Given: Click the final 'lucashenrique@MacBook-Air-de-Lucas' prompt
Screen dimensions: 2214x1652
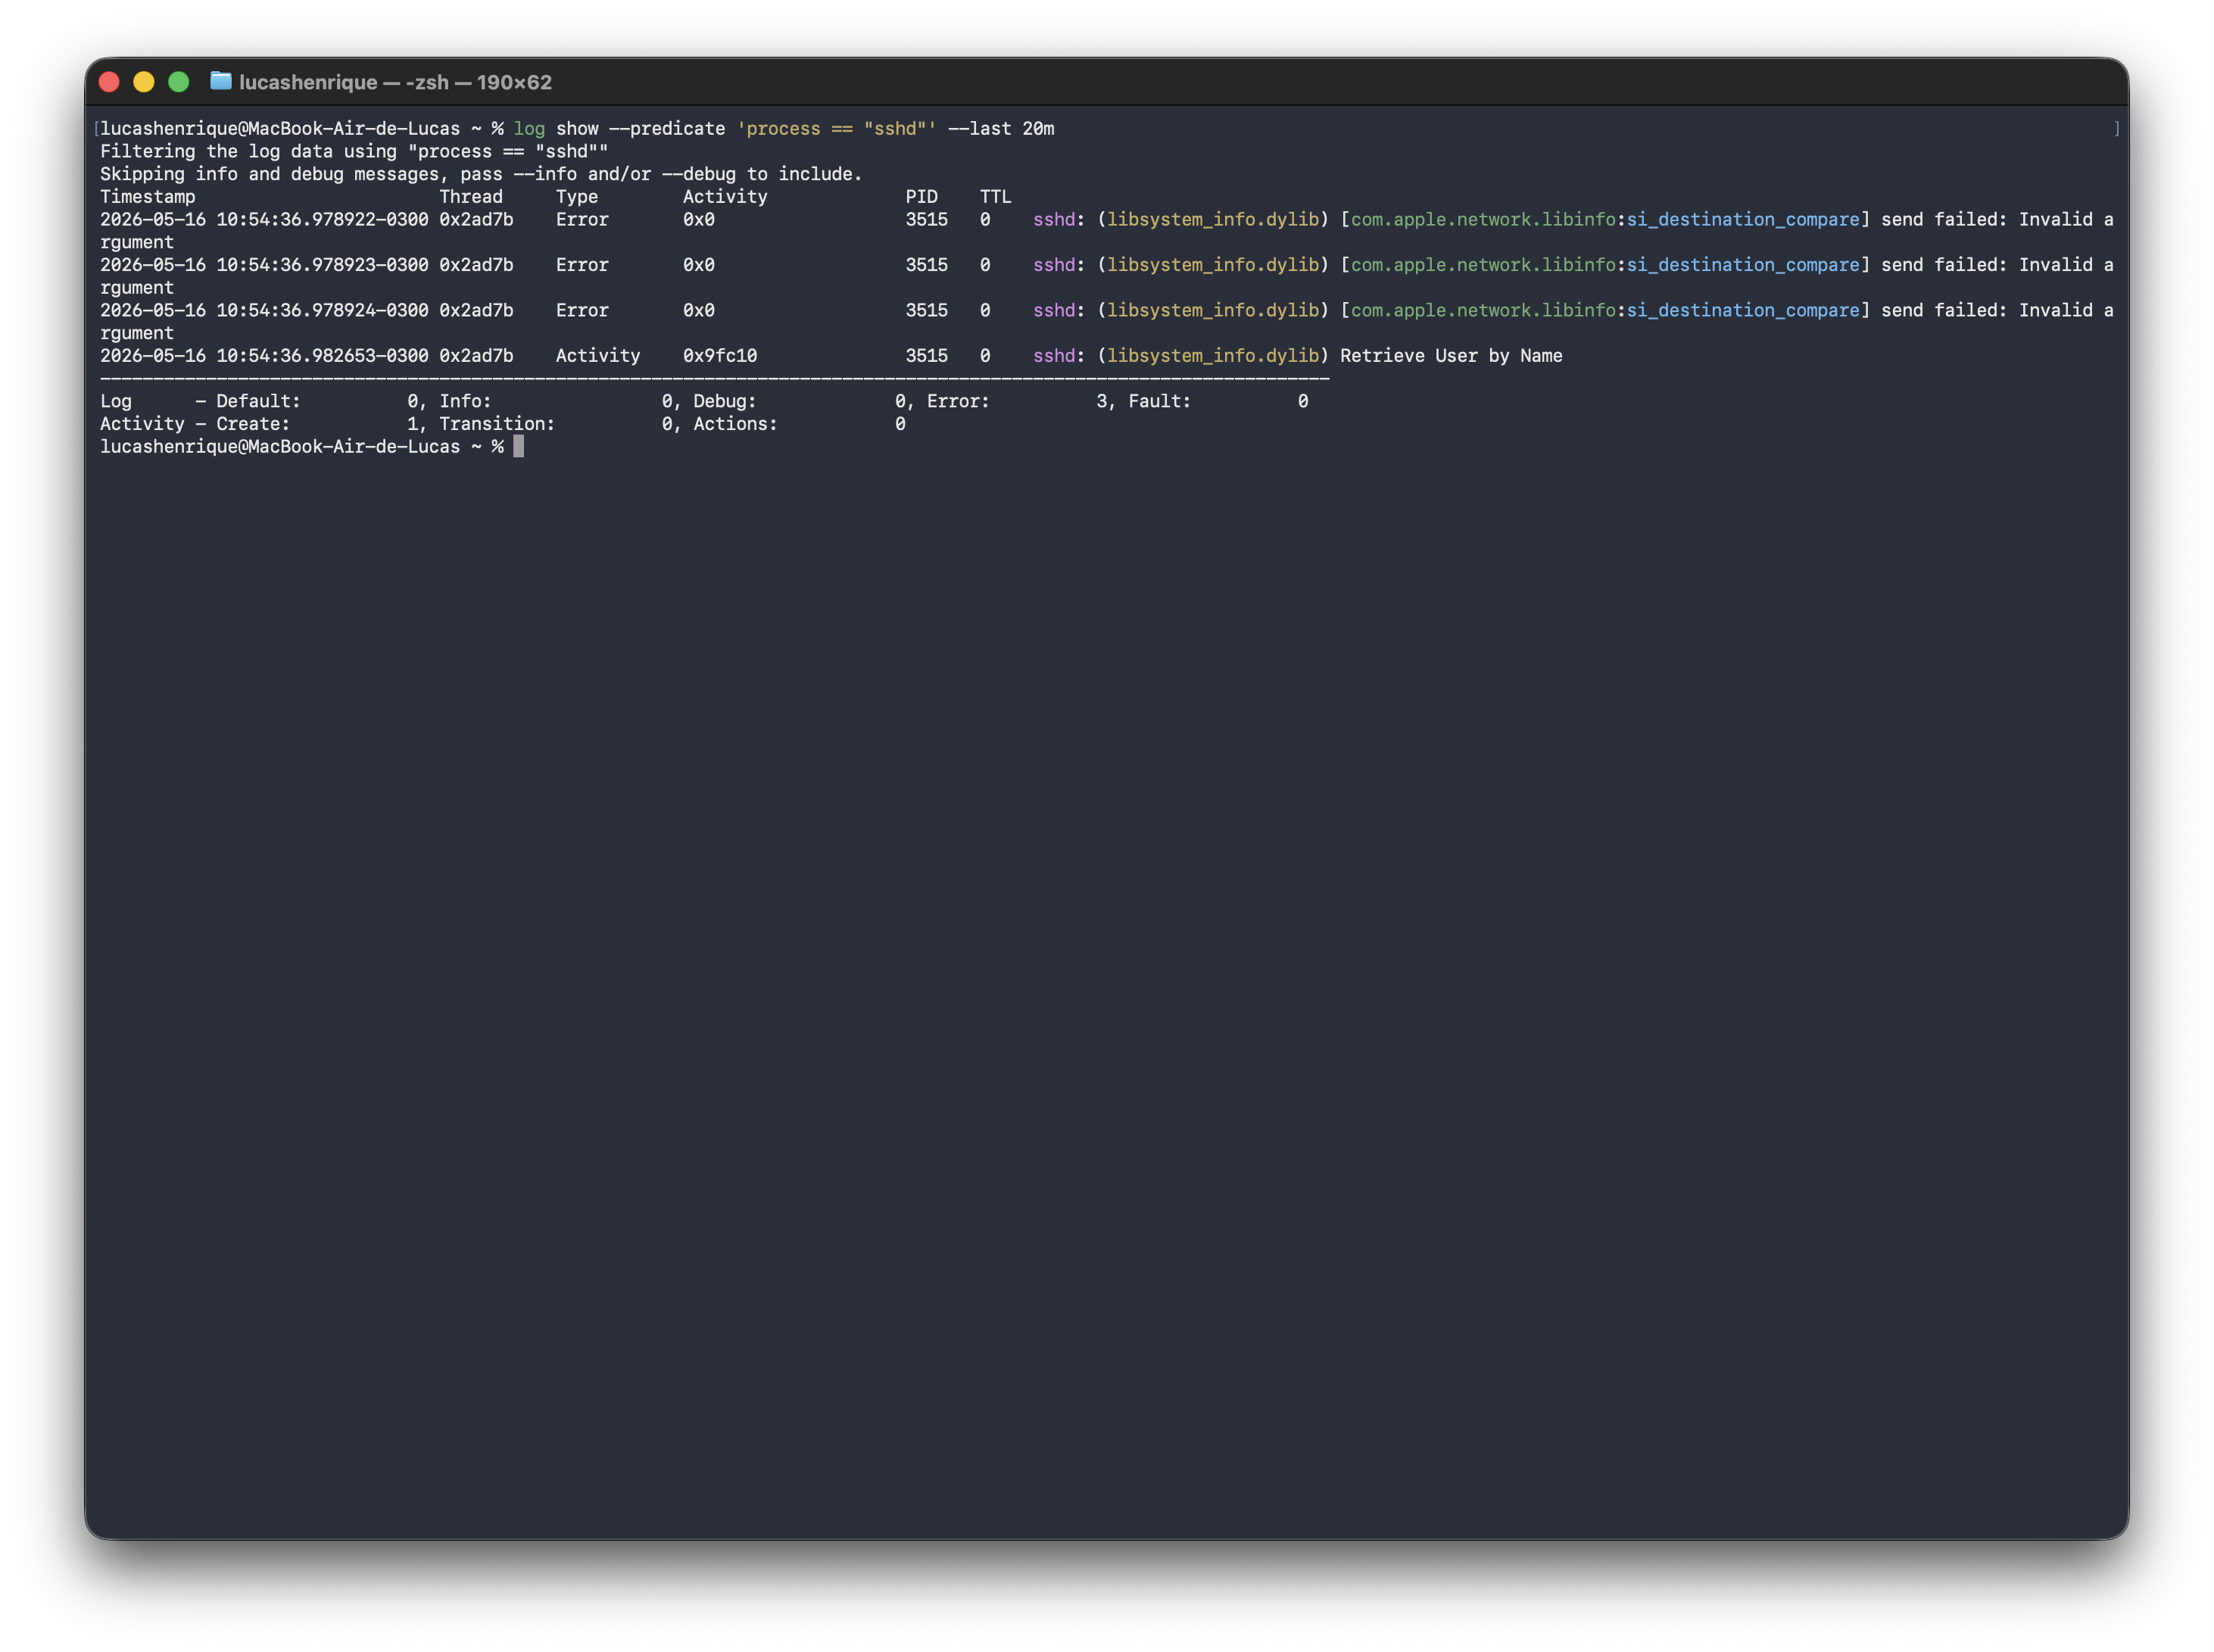Looking at the screenshot, I should coord(280,447).
